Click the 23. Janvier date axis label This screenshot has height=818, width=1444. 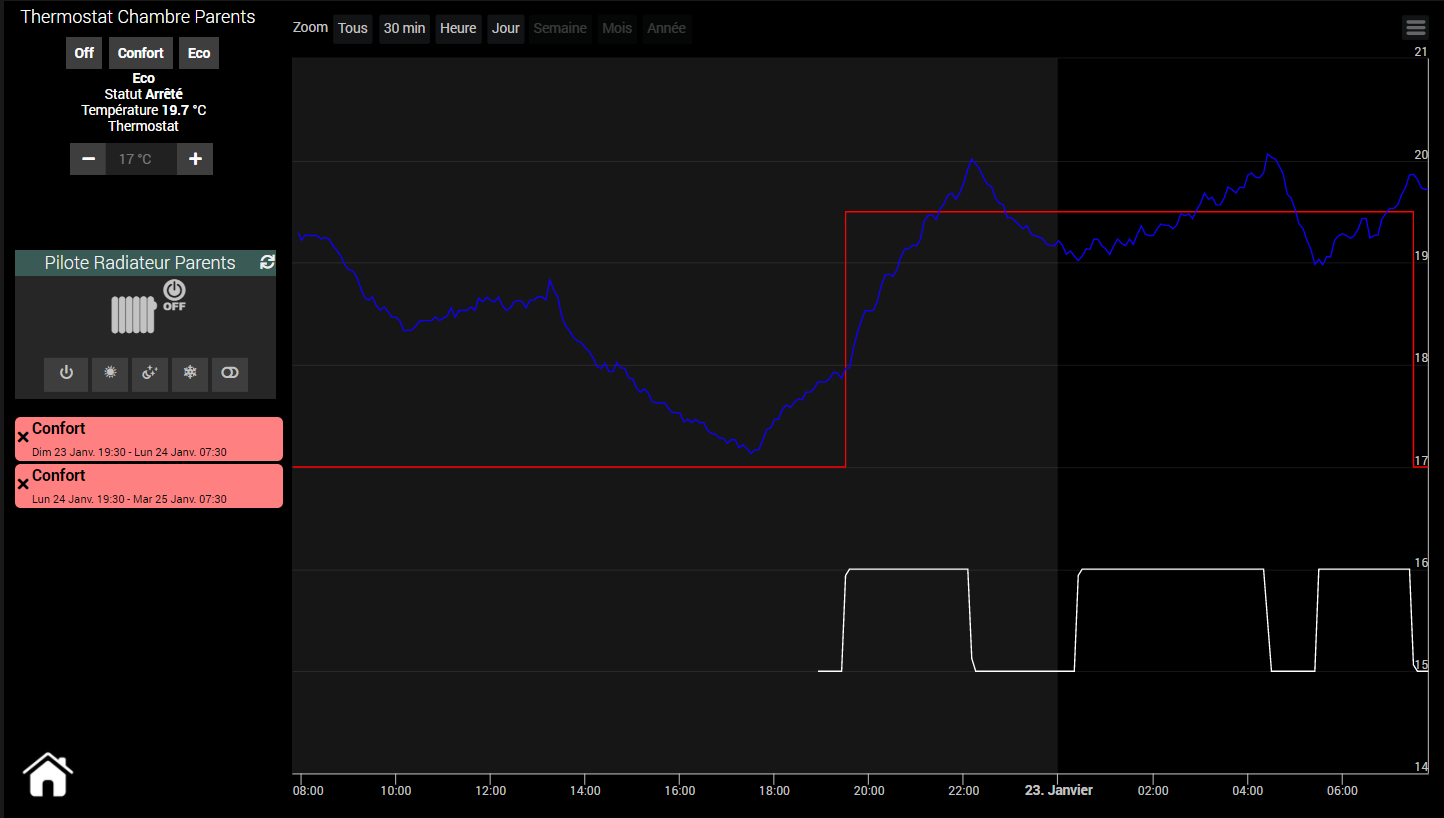(1059, 790)
